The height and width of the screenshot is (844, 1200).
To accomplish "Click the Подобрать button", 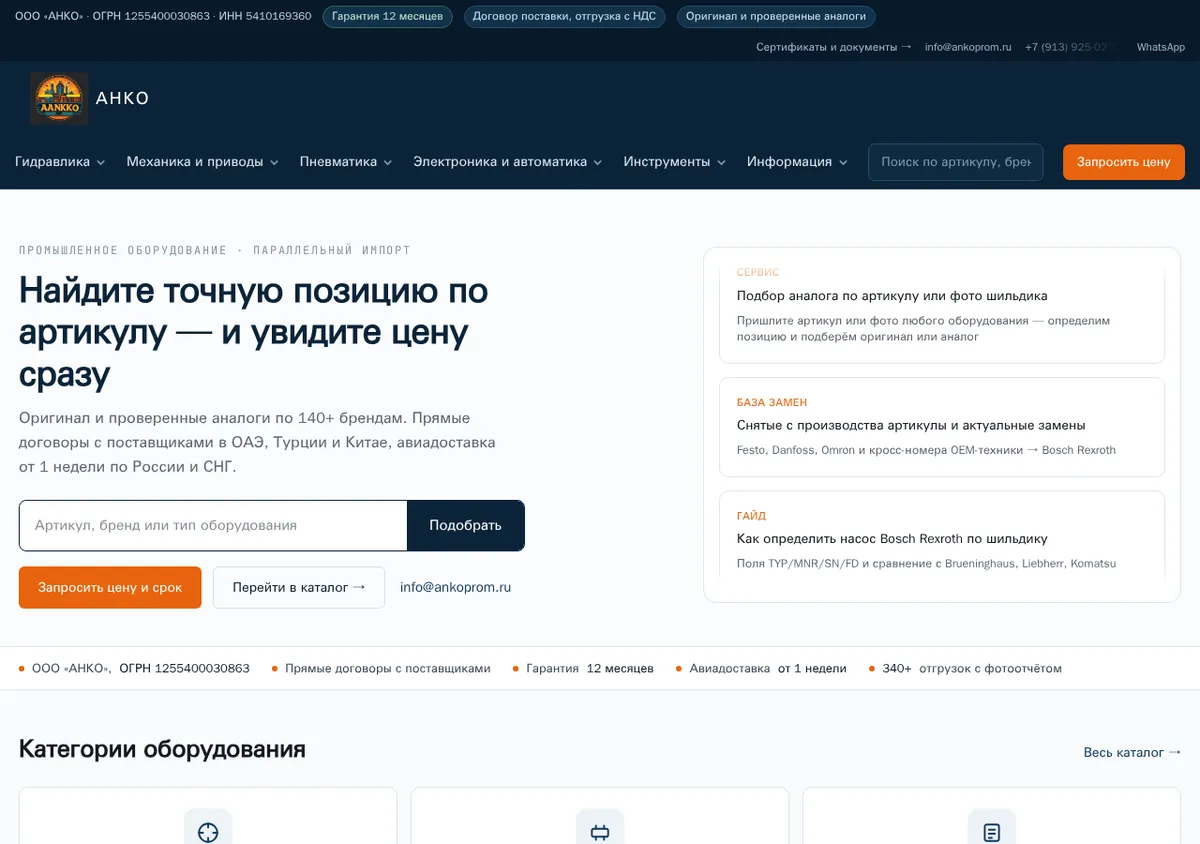I will [x=466, y=525].
